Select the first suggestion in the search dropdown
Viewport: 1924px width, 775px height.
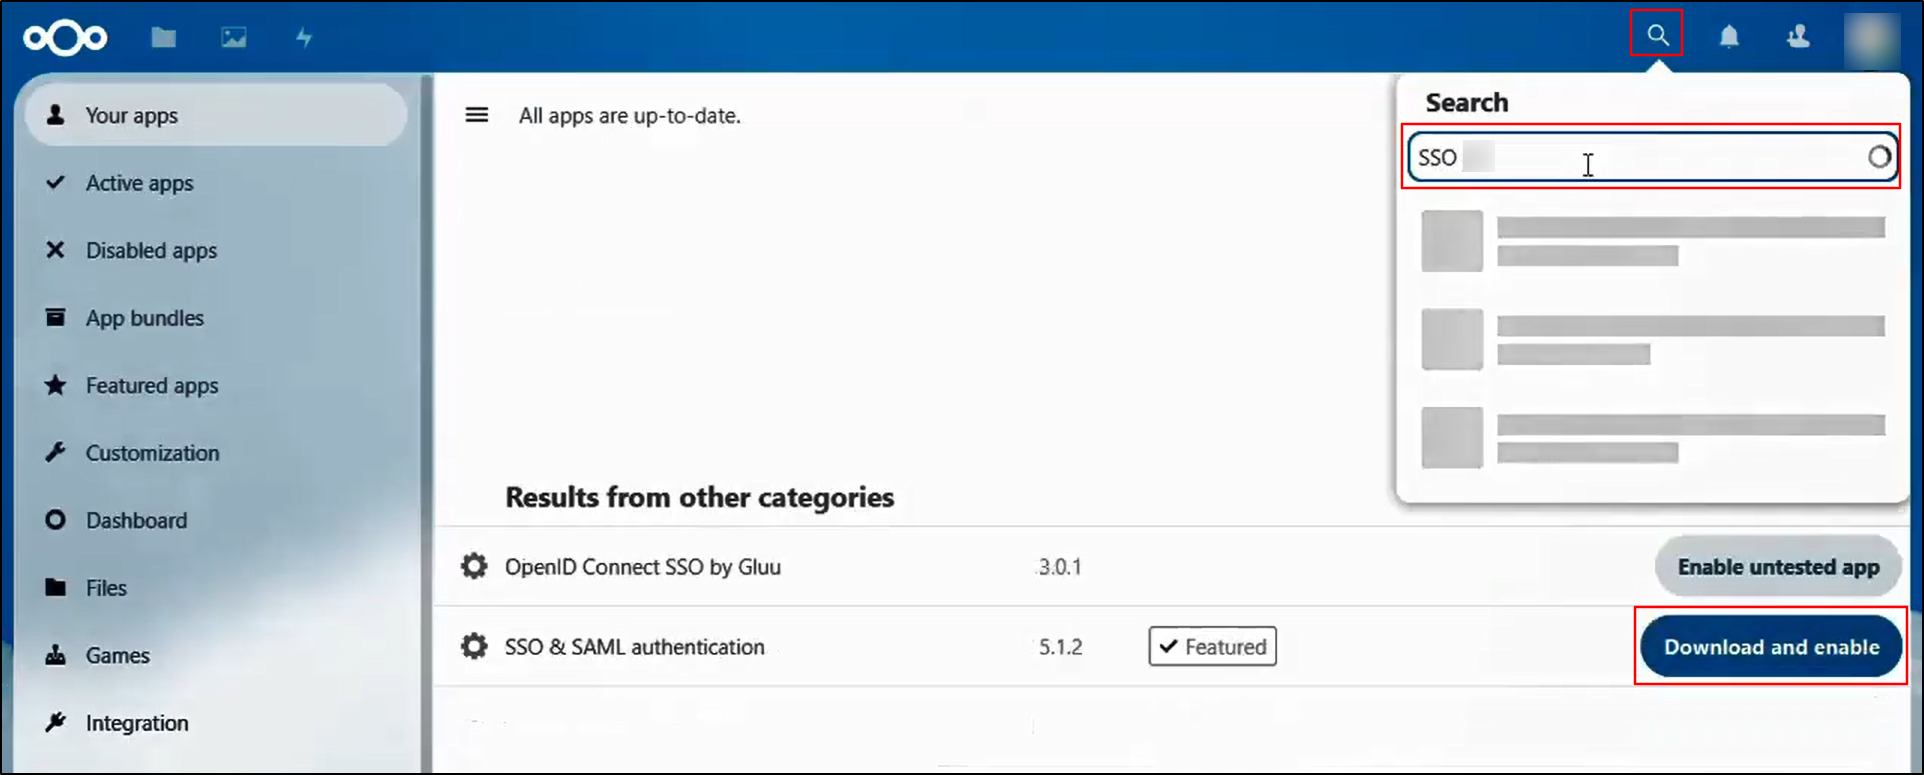click(x=1650, y=241)
